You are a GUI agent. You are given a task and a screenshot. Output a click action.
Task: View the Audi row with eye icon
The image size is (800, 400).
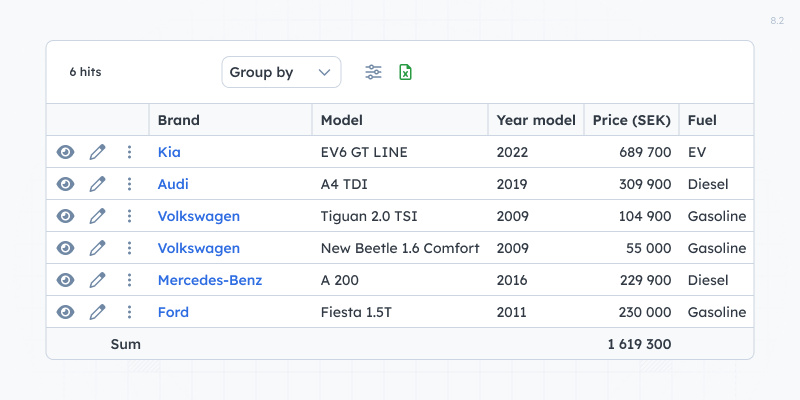(65, 184)
